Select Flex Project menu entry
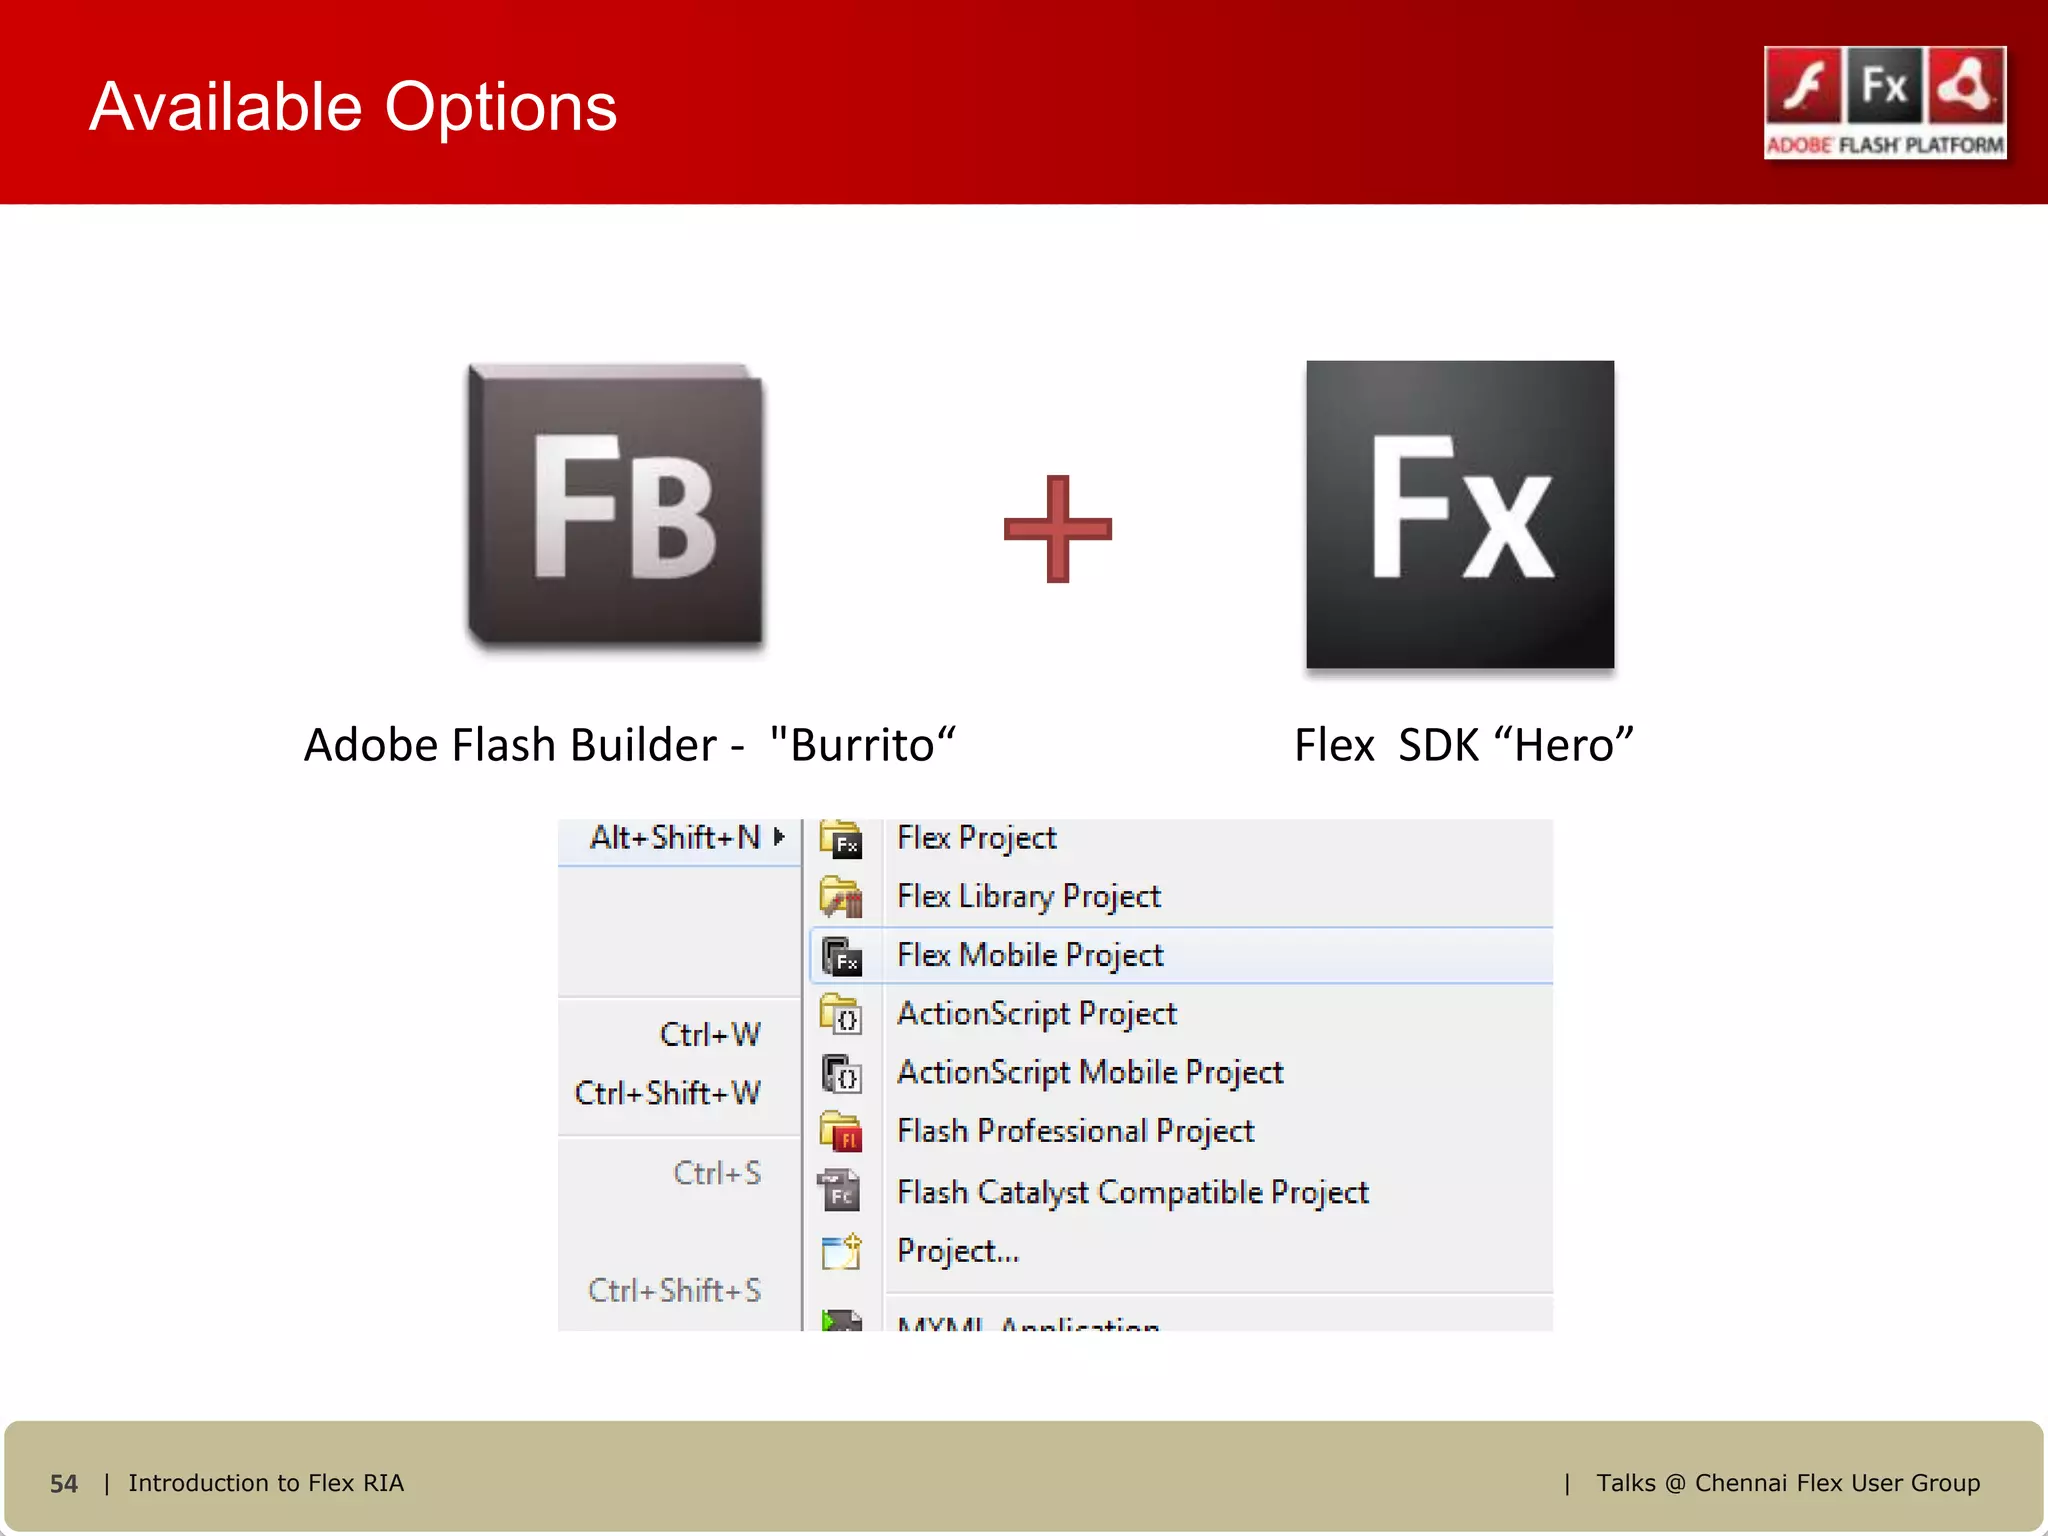Image resolution: width=2048 pixels, height=1536 pixels. (x=976, y=838)
